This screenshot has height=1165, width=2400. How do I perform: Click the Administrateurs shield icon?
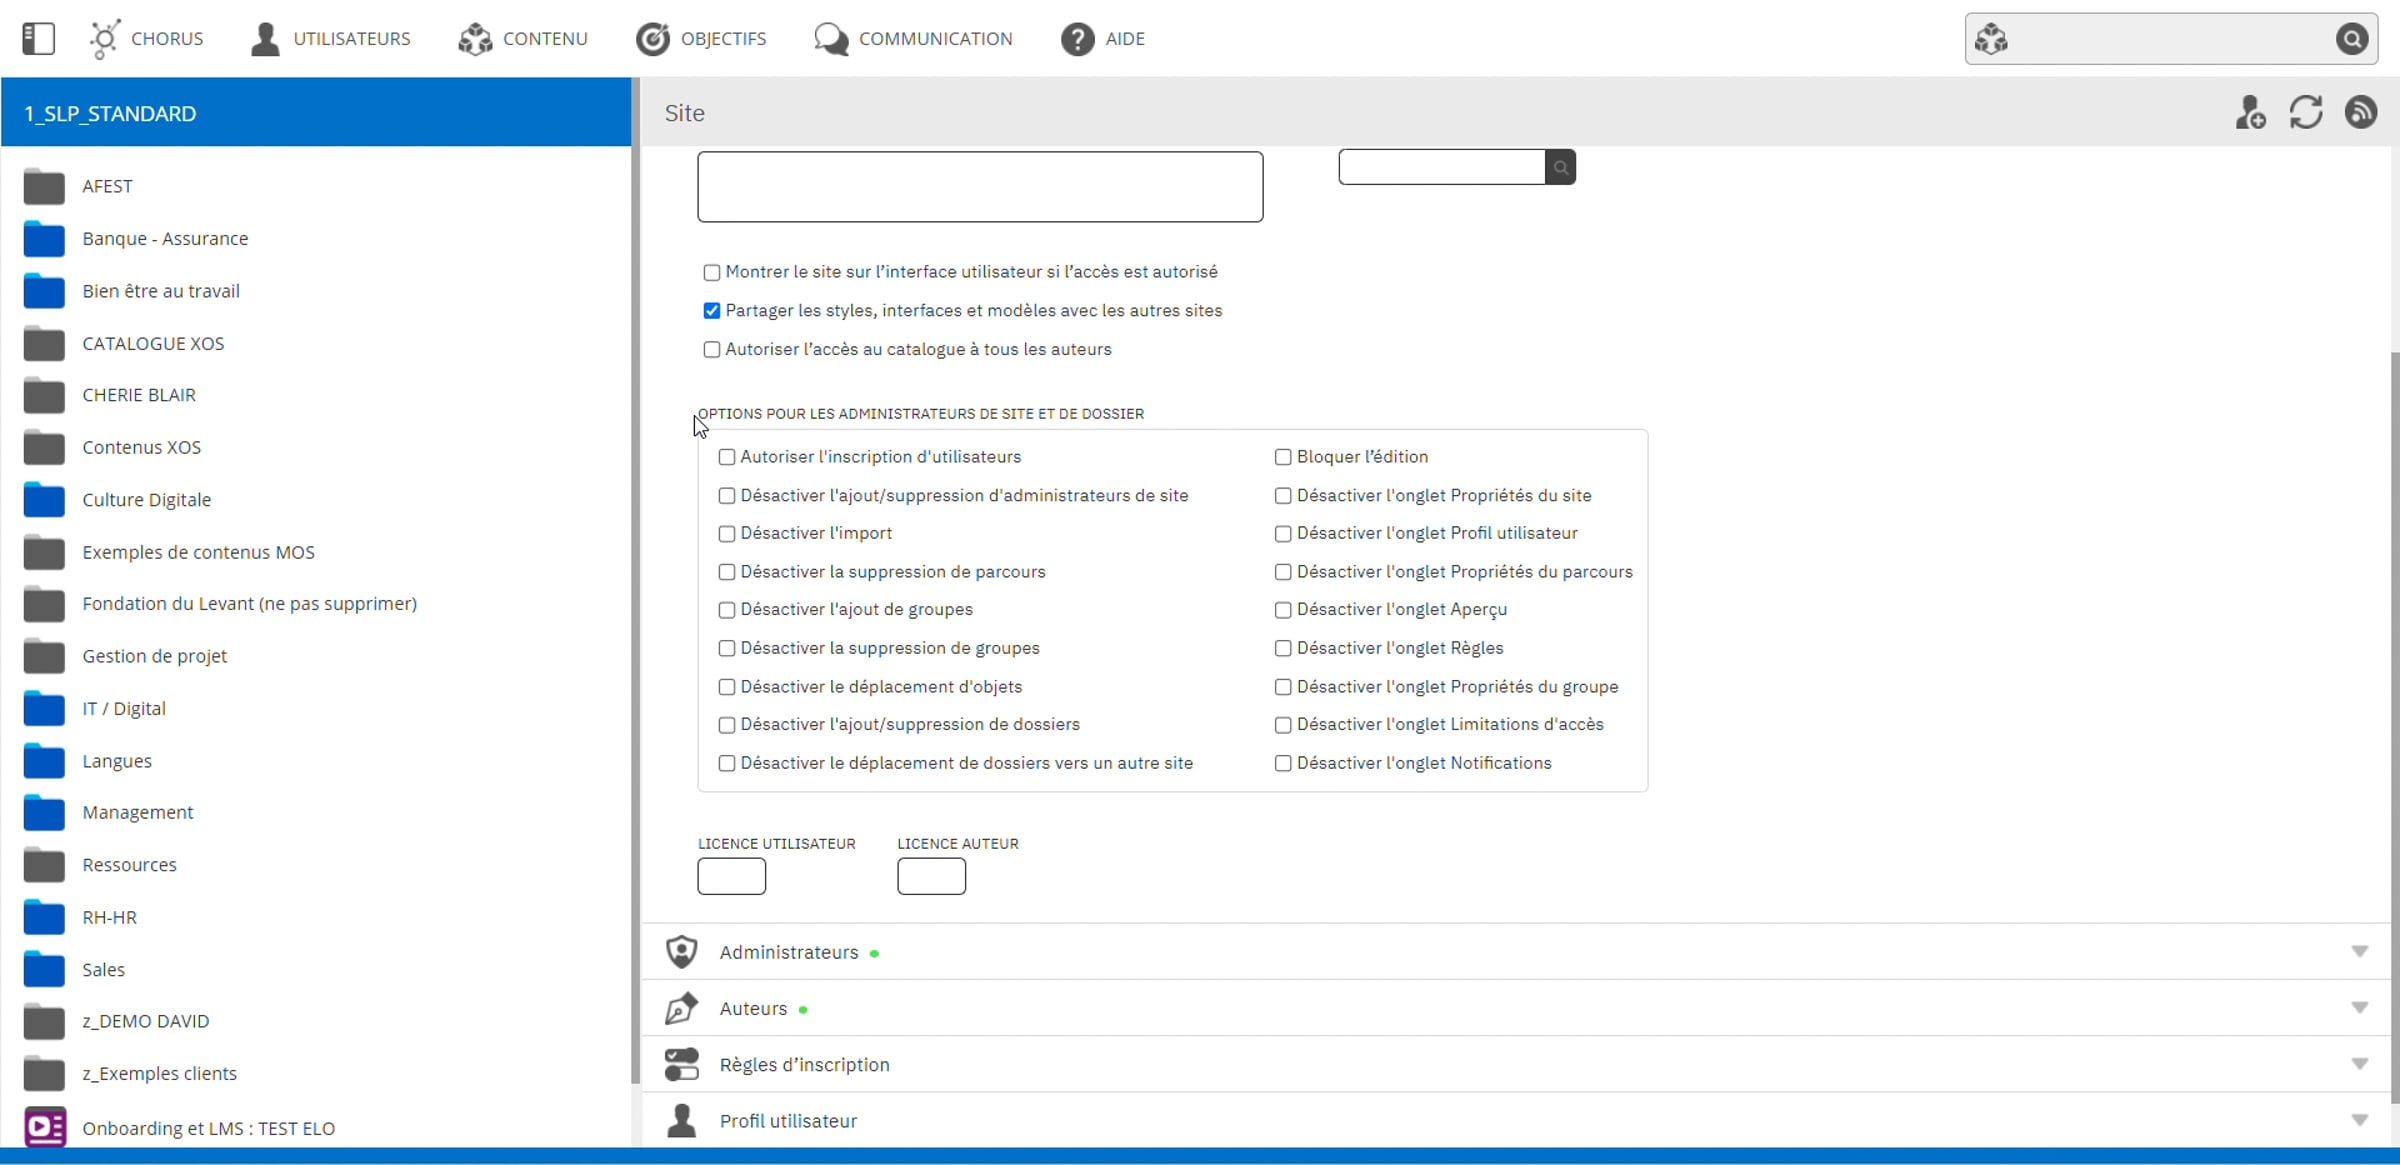682,951
